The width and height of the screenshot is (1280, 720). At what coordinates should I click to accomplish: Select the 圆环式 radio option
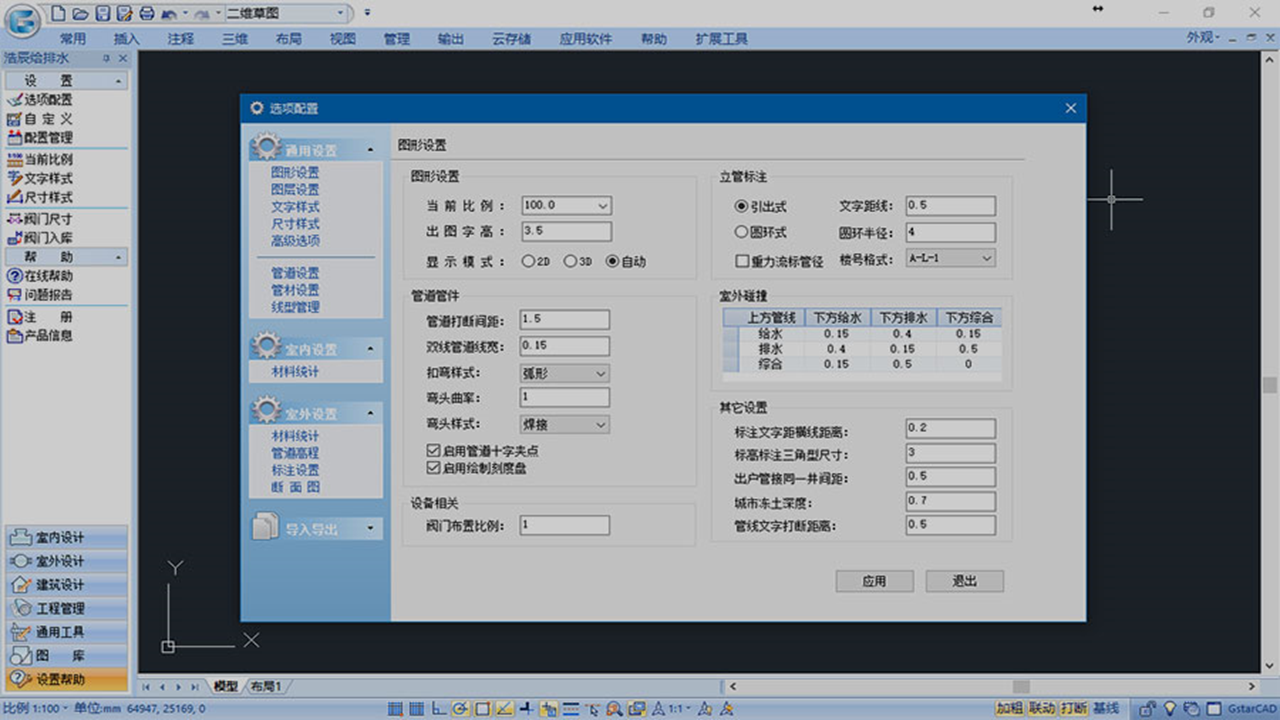(741, 232)
